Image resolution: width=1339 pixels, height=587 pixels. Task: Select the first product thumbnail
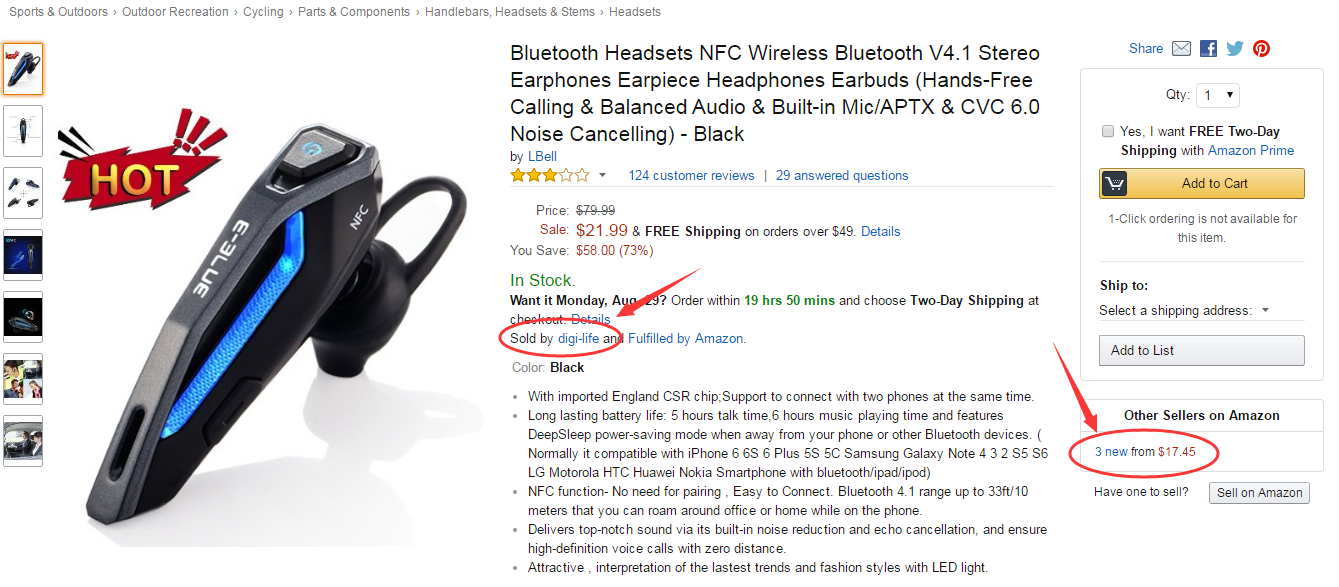click(x=23, y=69)
